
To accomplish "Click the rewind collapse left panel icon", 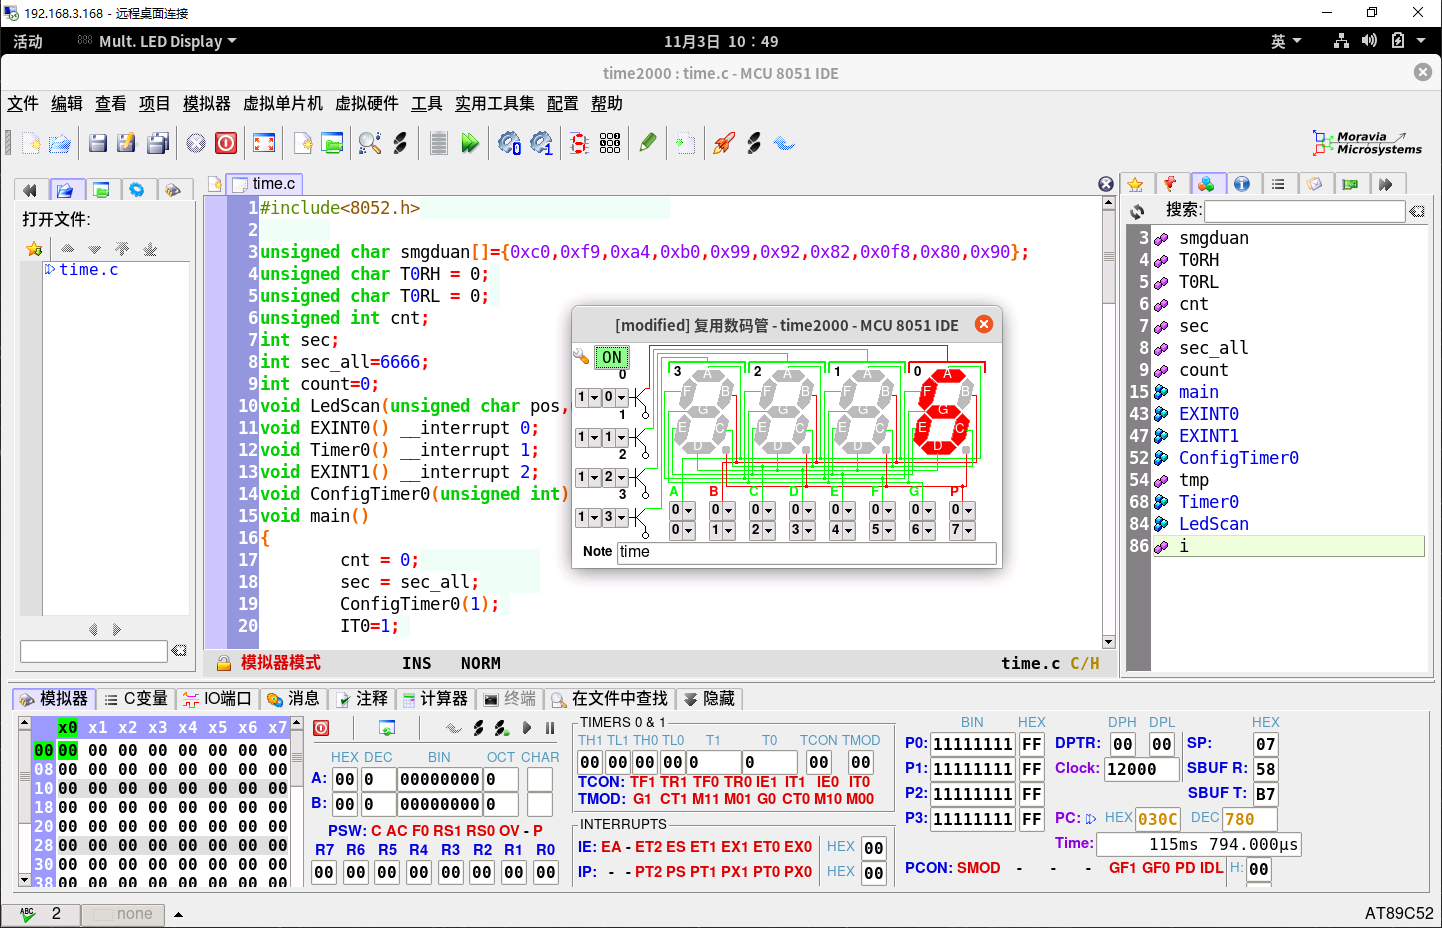I will click(29, 189).
